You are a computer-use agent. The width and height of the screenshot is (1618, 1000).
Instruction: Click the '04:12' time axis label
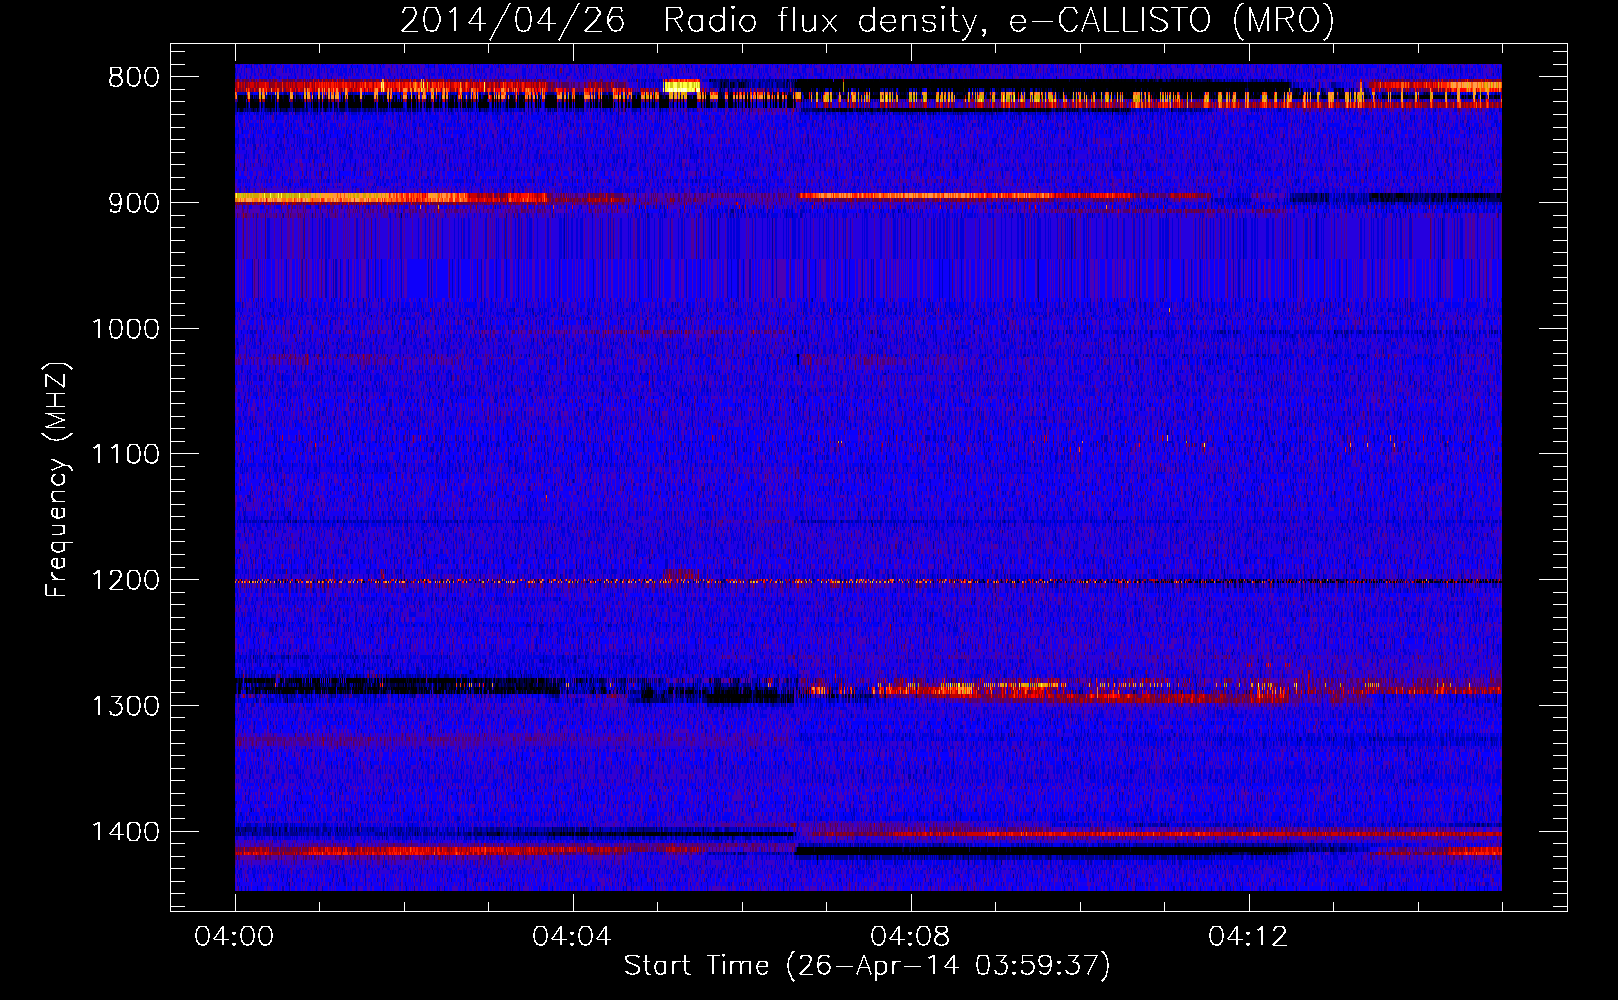(x=1248, y=937)
